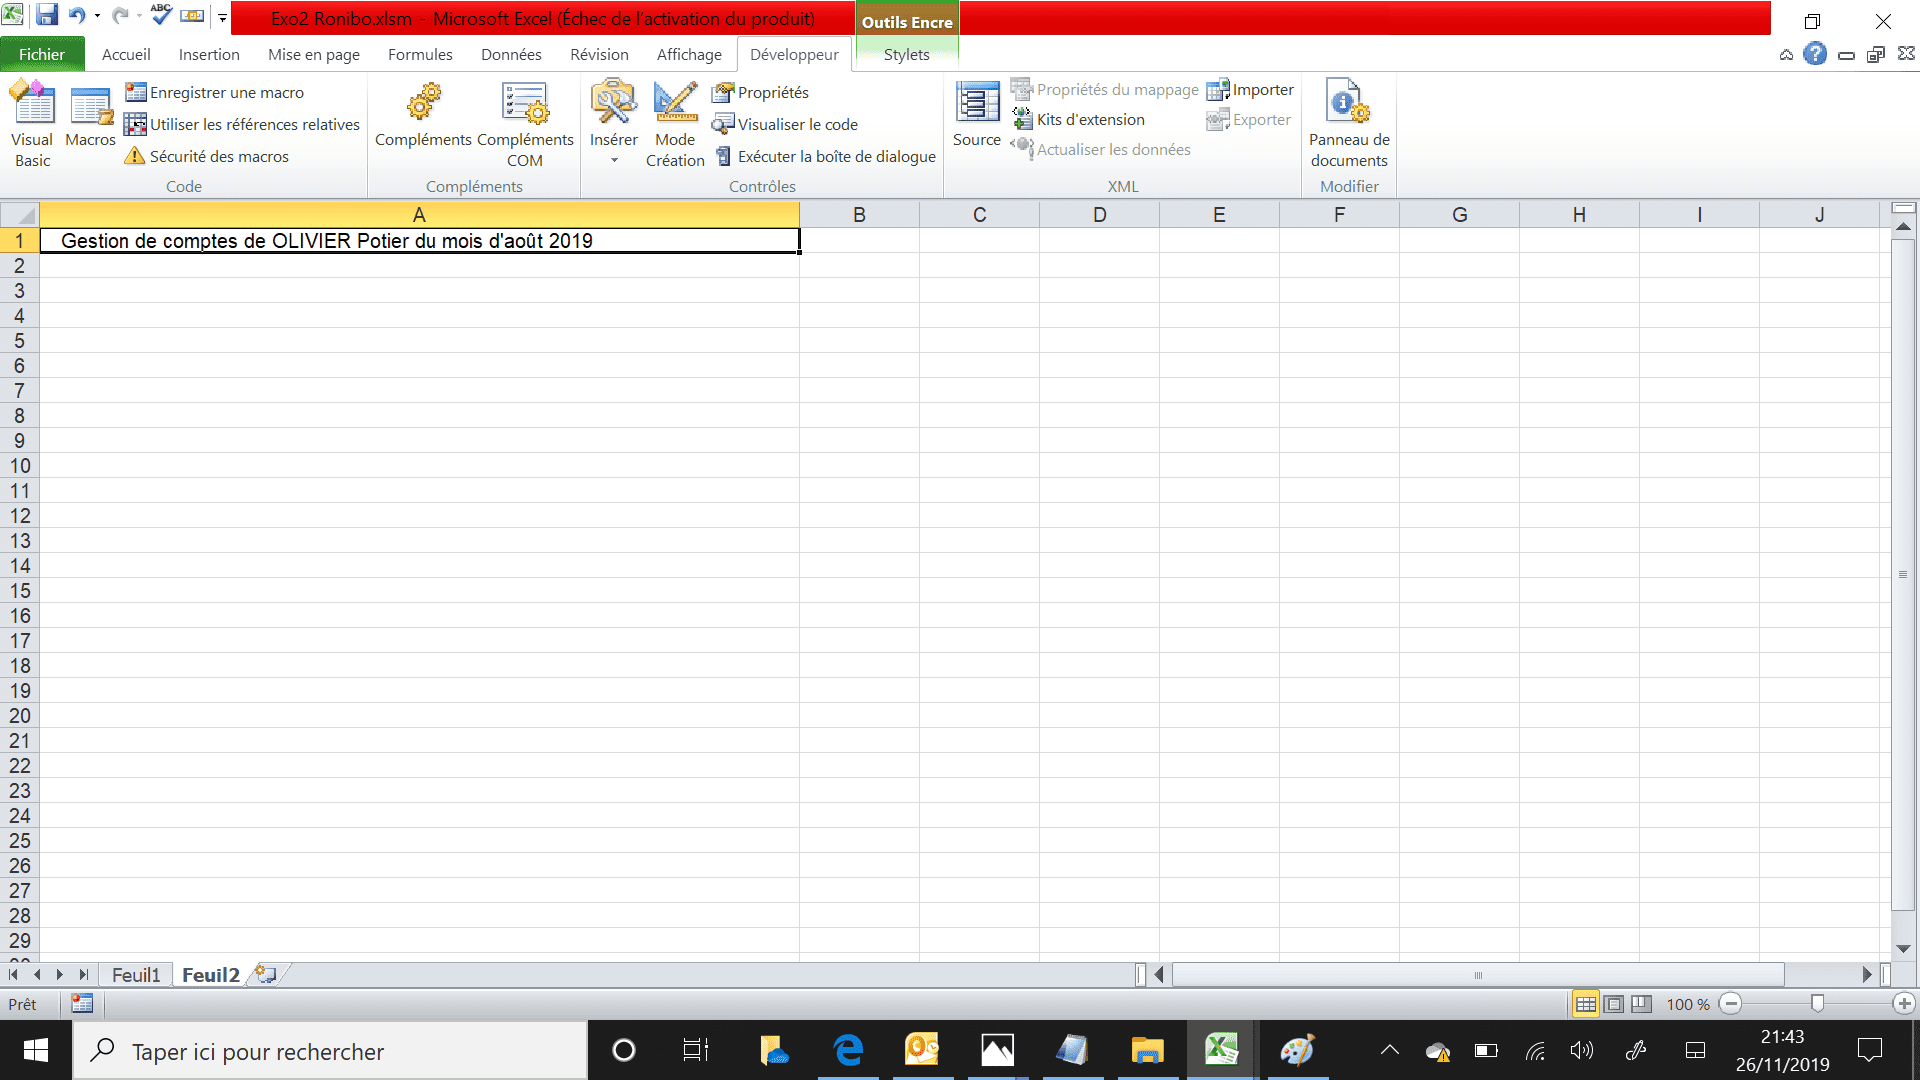Expand the undo history dropdown arrow
The image size is (1920, 1080).
tap(97, 16)
